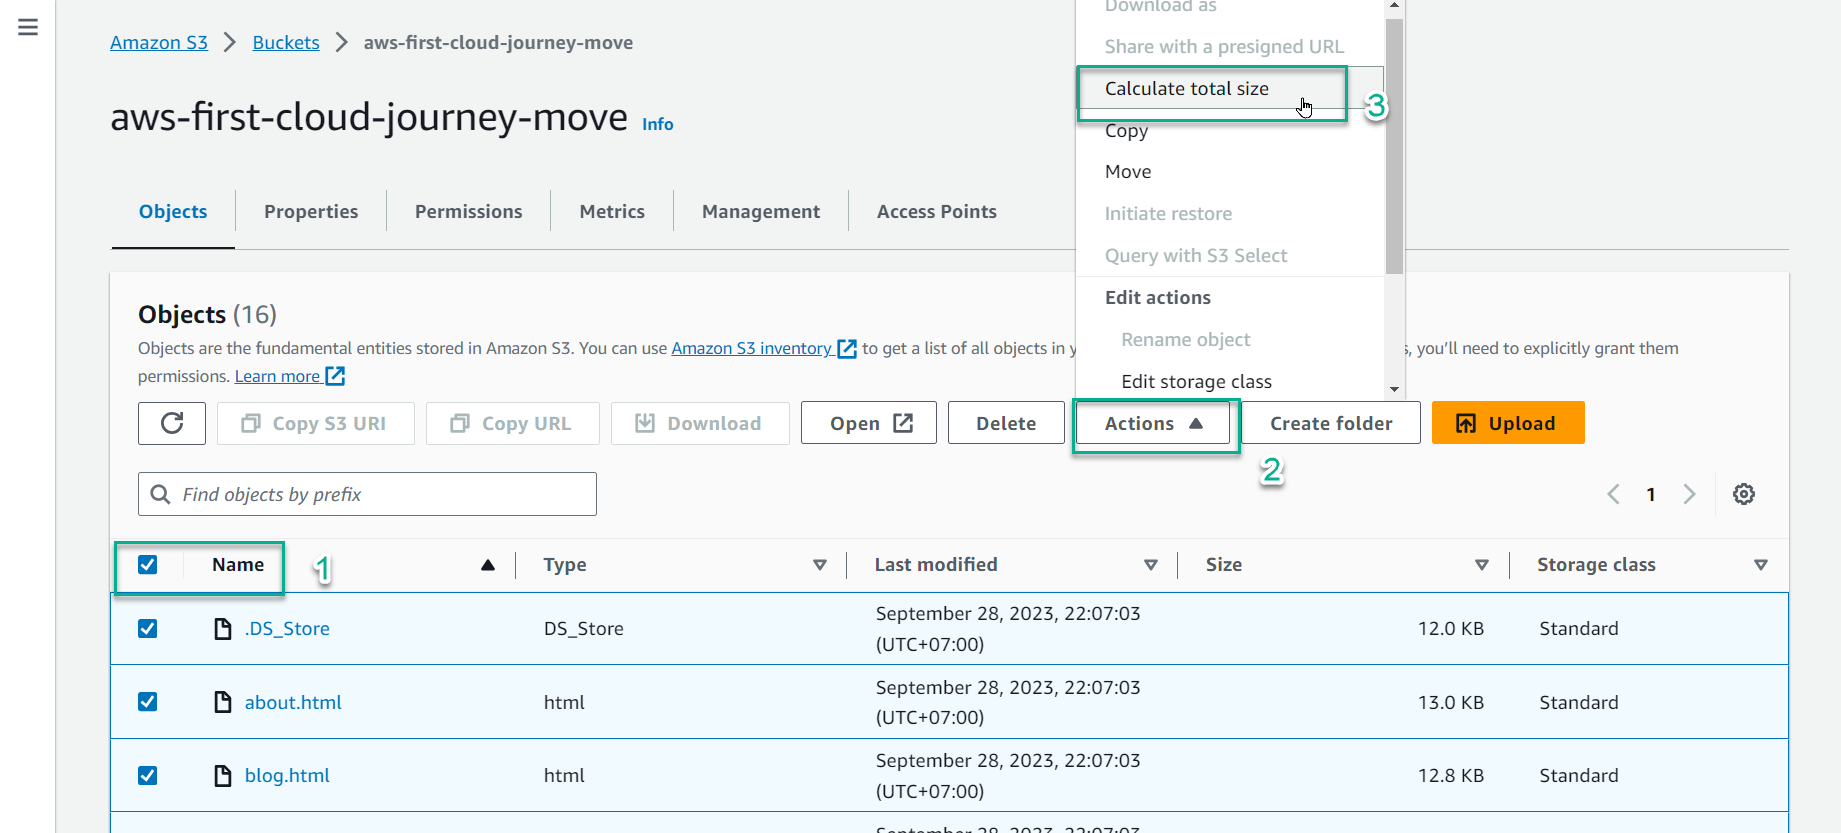
Task: Collapse the Actions dropdown button
Action: coord(1153,423)
